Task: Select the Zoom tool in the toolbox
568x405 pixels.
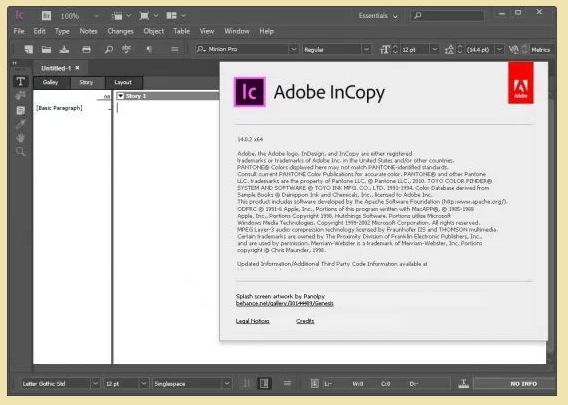Action: coord(21,151)
